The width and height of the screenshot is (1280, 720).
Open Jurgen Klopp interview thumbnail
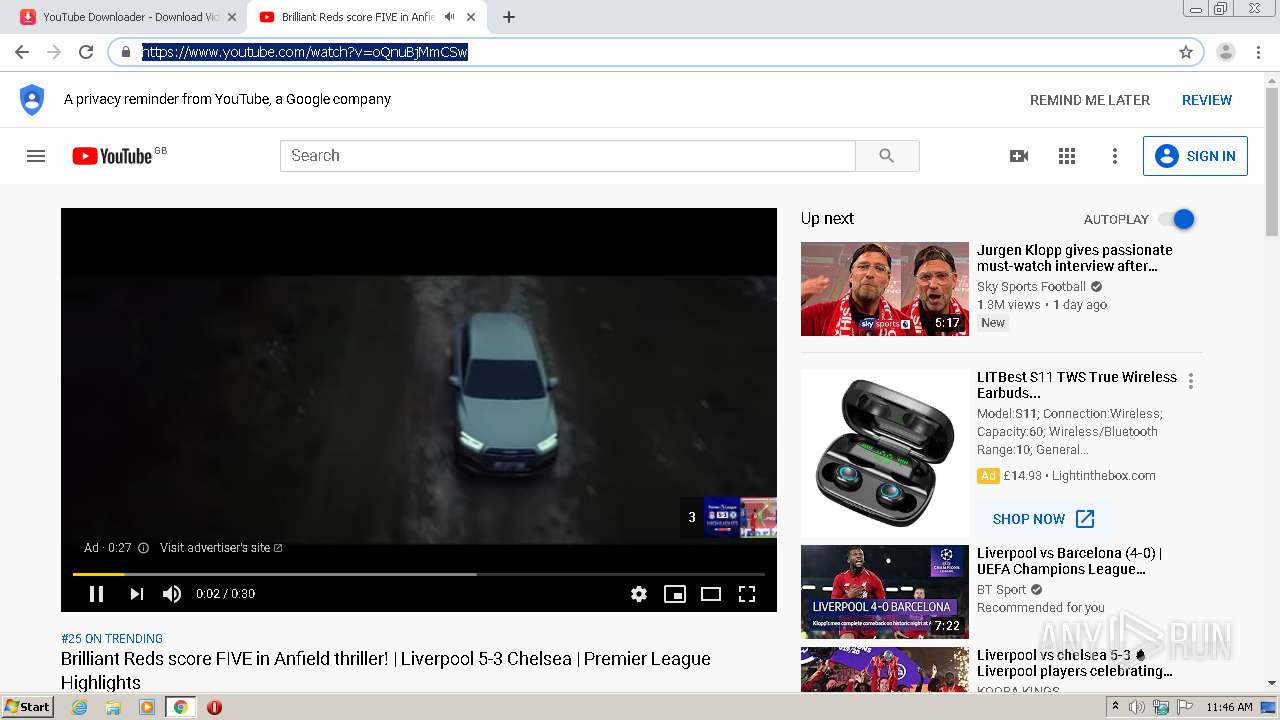tap(885, 289)
